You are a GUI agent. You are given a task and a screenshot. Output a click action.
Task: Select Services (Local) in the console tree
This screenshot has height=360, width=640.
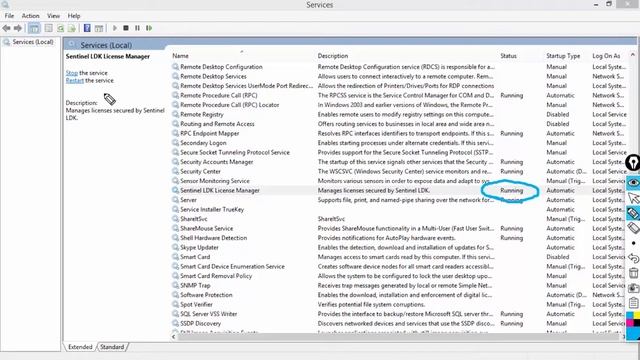coord(33,42)
